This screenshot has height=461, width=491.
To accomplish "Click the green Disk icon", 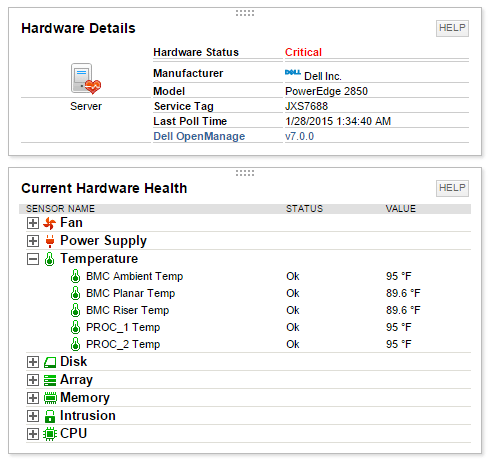I will pos(50,362).
